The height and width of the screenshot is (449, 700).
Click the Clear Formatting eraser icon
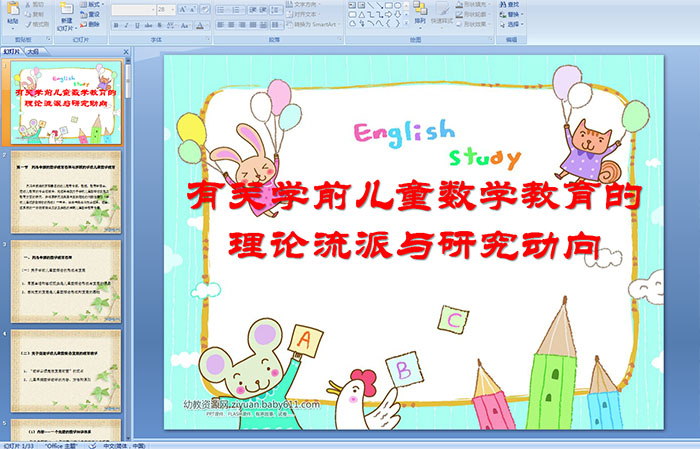205,9
